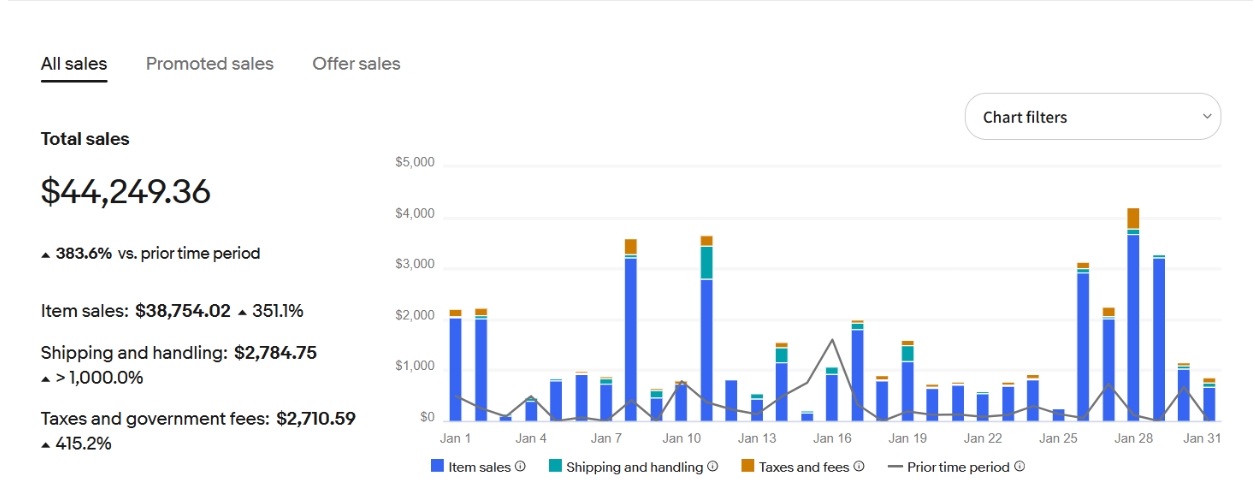Click info icon next to Taxes and fees

tap(859, 466)
